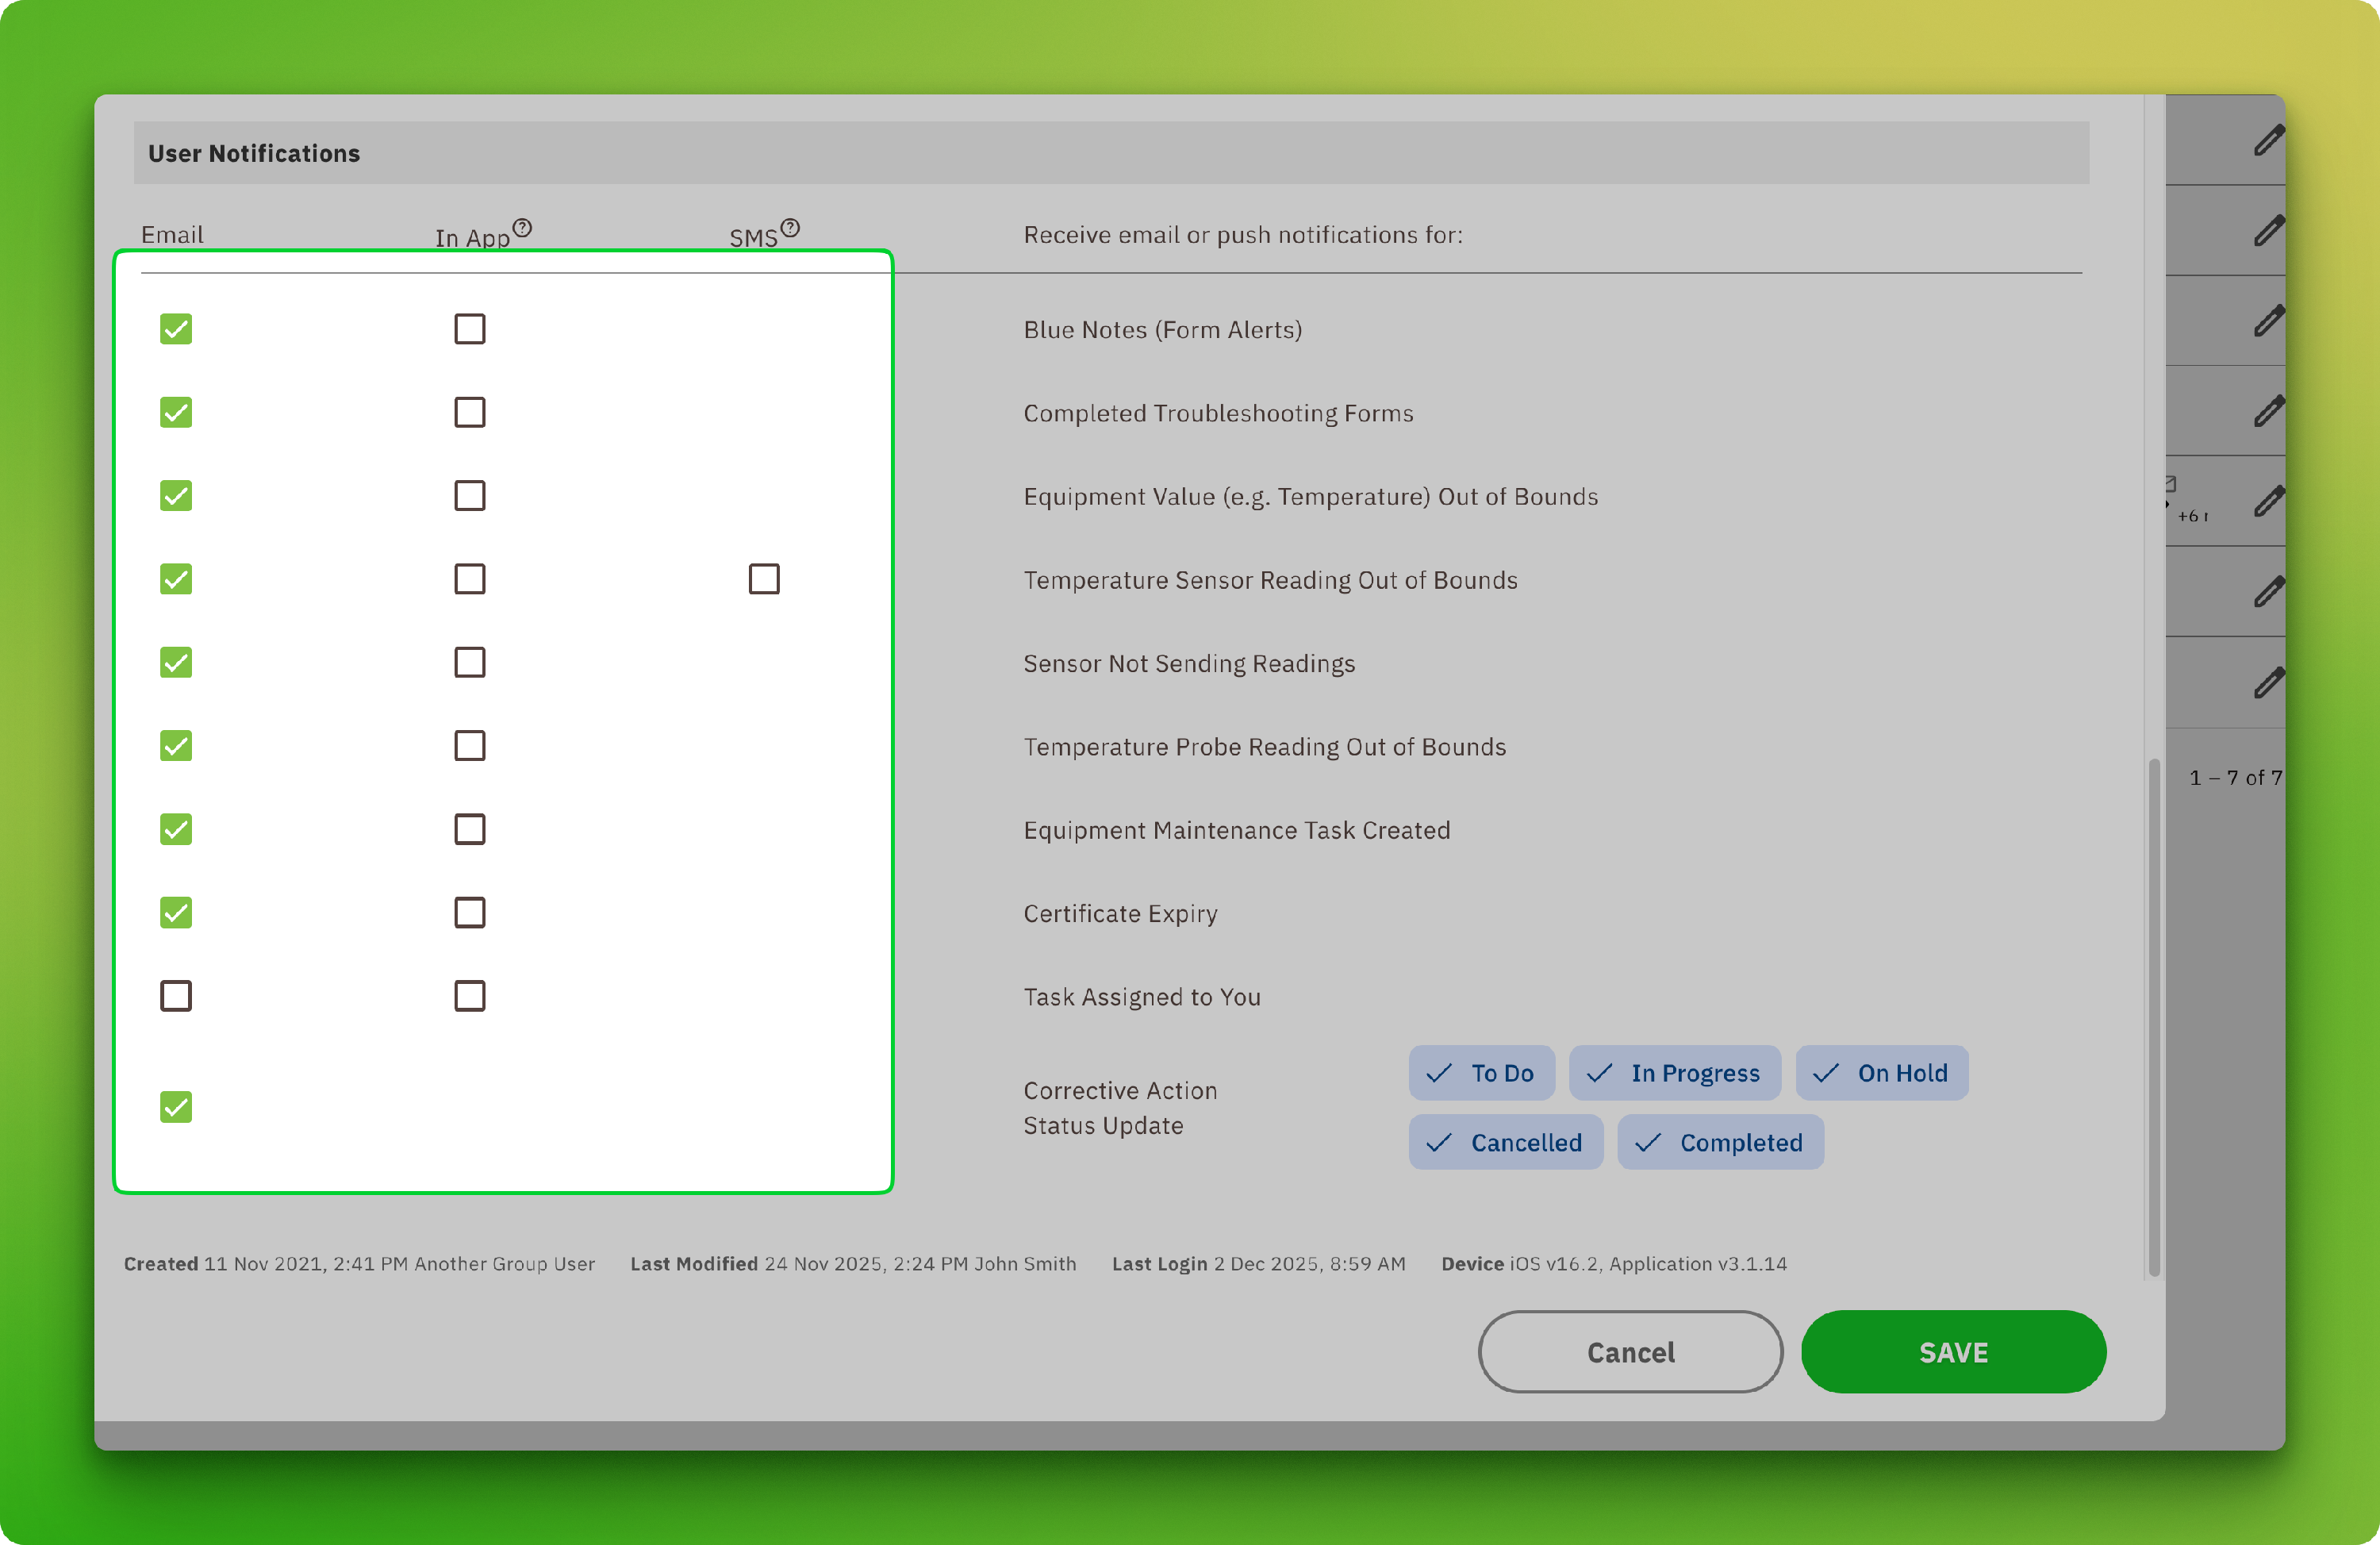Uncheck Email for Corrective Action Status Update
Image resolution: width=2380 pixels, height=1545 pixels.
(x=176, y=1107)
